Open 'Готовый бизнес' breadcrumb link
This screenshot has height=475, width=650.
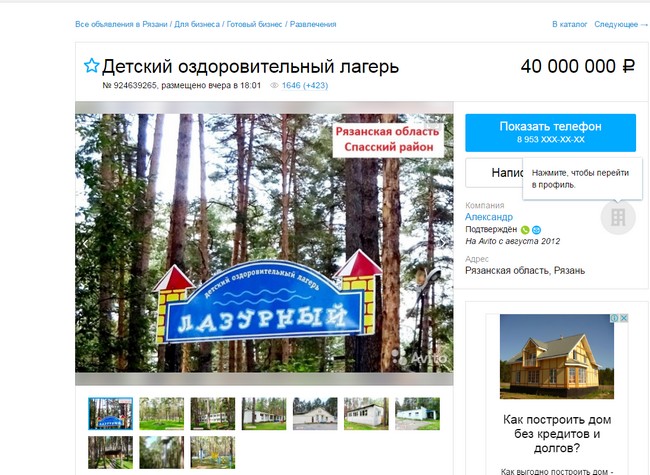coord(254,24)
